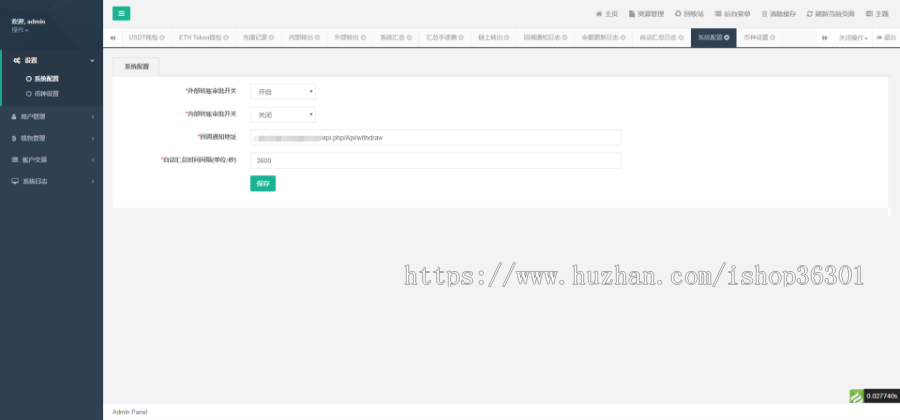Close the 回调通知日志 tab via its x icon
Viewport: 900px width, 420px height.
click(x=565, y=37)
